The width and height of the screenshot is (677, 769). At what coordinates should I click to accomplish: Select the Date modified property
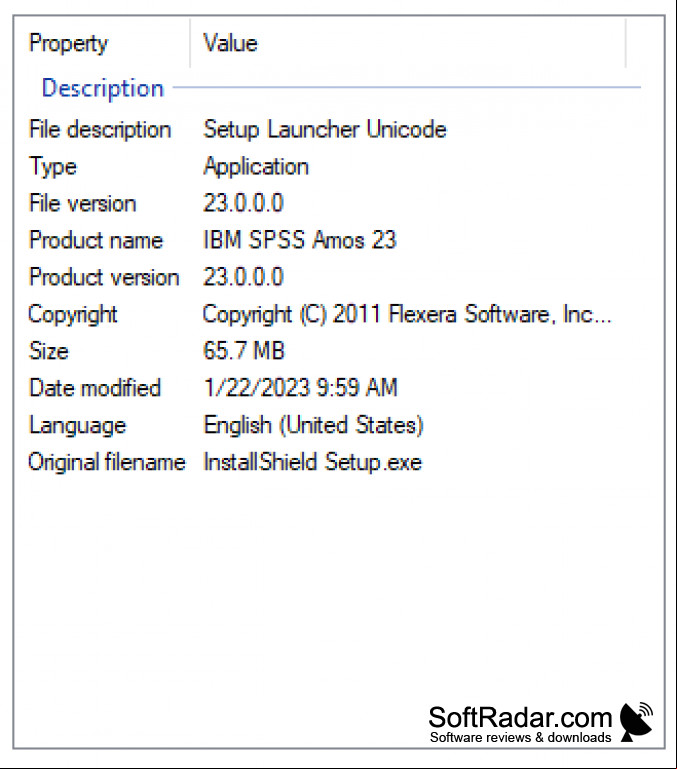coord(95,388)
